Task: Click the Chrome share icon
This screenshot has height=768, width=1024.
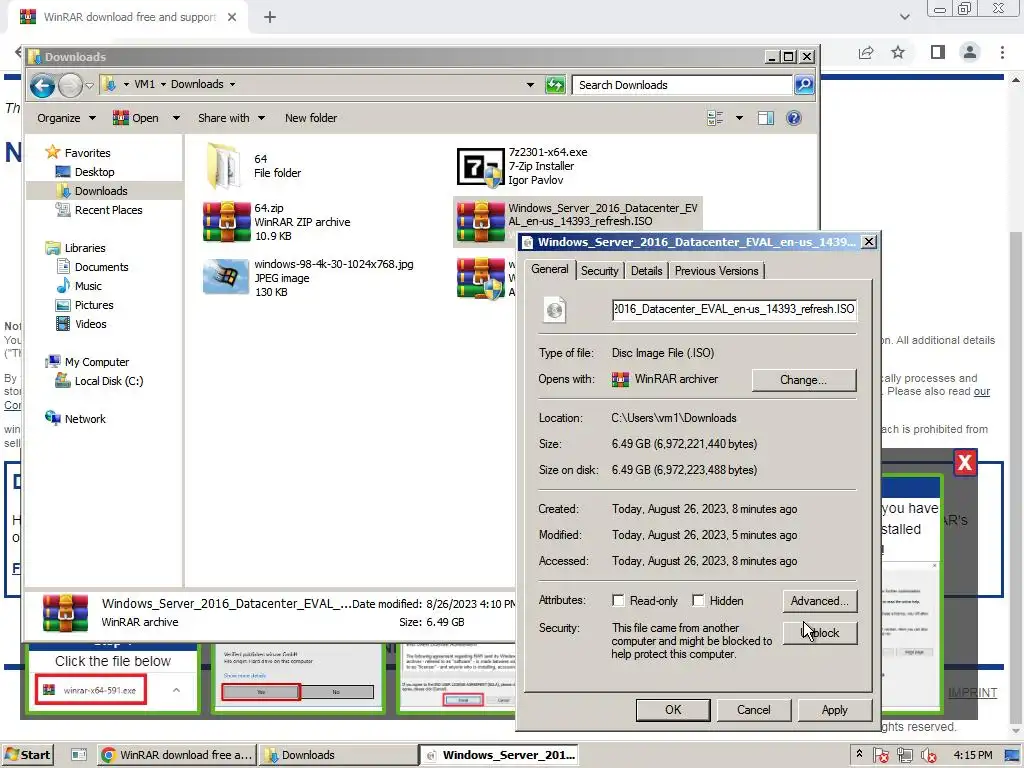Action: [866, 52]
